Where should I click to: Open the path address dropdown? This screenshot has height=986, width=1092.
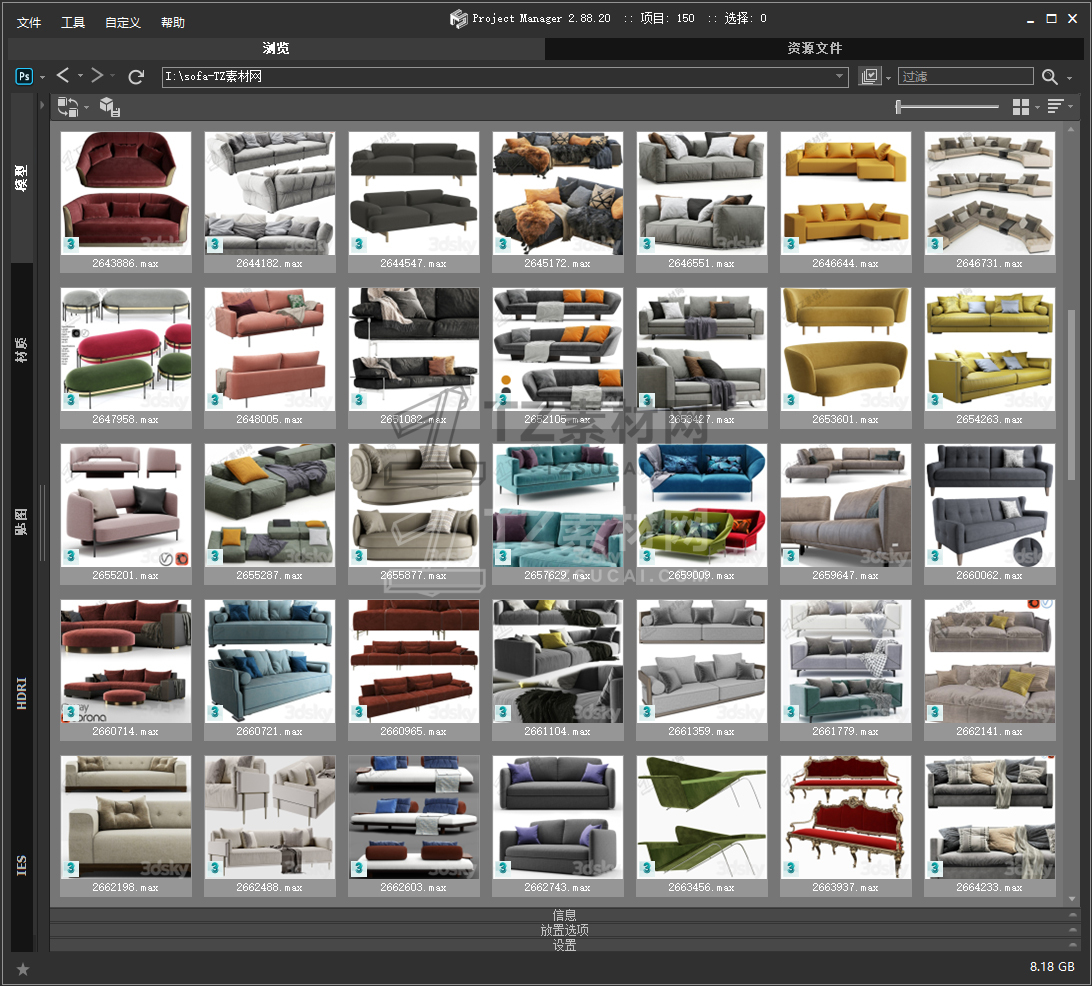pos(840,77)
